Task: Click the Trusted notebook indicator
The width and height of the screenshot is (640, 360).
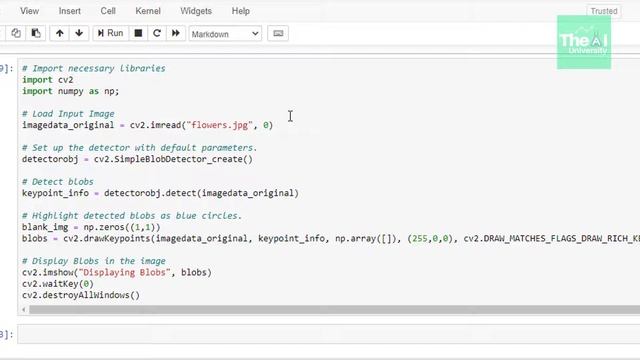Action: click(x=604, y=11)
